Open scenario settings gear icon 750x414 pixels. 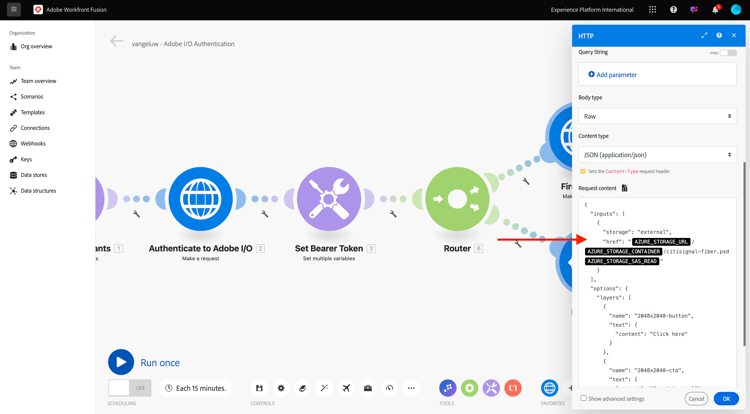click(281, 388)
